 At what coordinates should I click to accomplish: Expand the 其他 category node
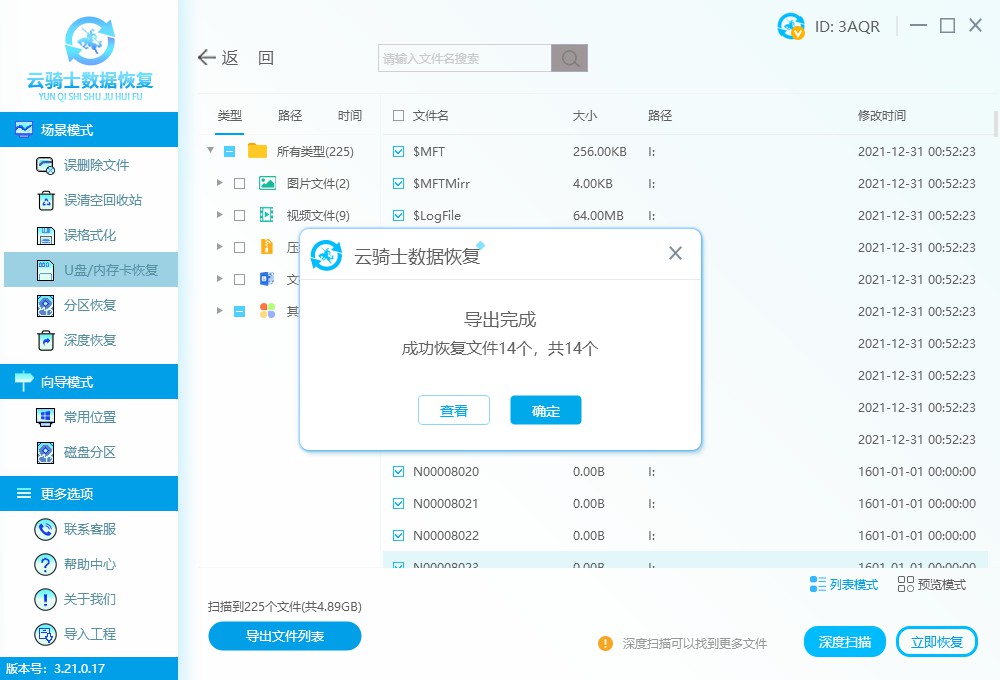[219, 311]
